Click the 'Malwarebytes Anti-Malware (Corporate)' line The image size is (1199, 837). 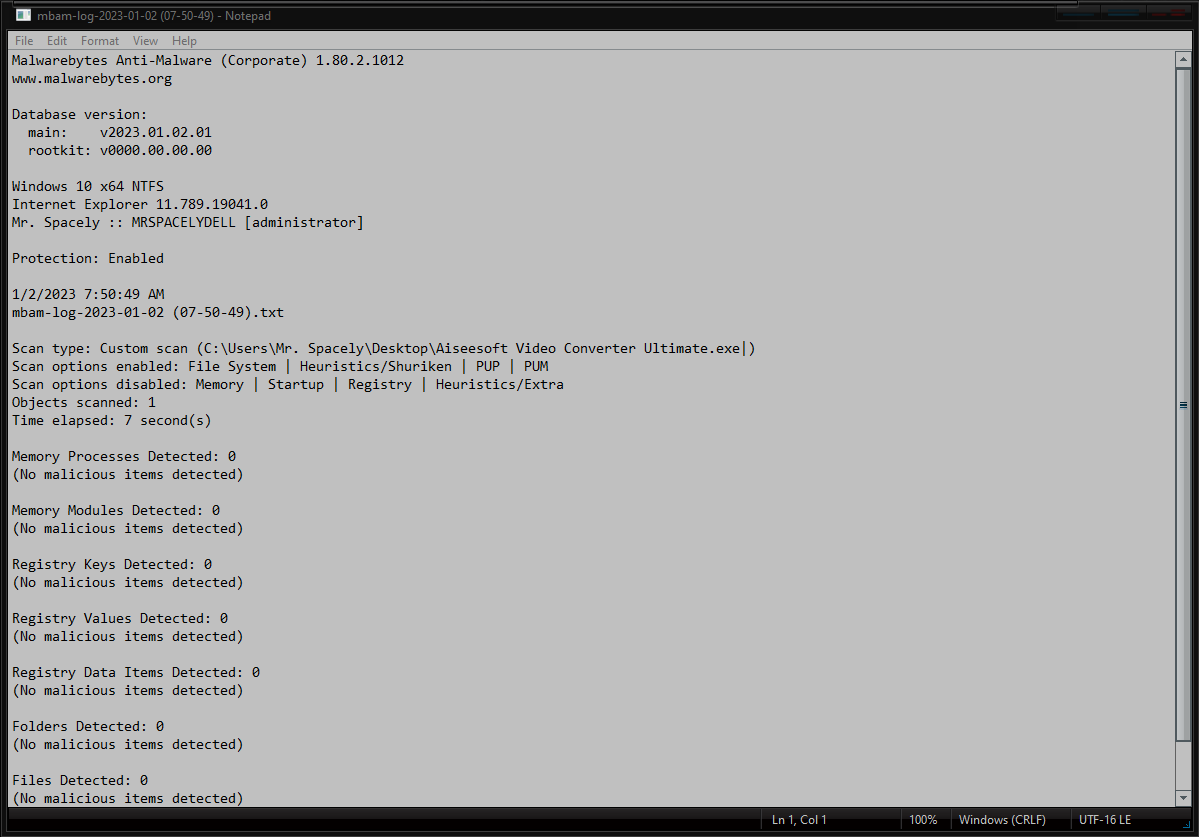pos(207,60)
